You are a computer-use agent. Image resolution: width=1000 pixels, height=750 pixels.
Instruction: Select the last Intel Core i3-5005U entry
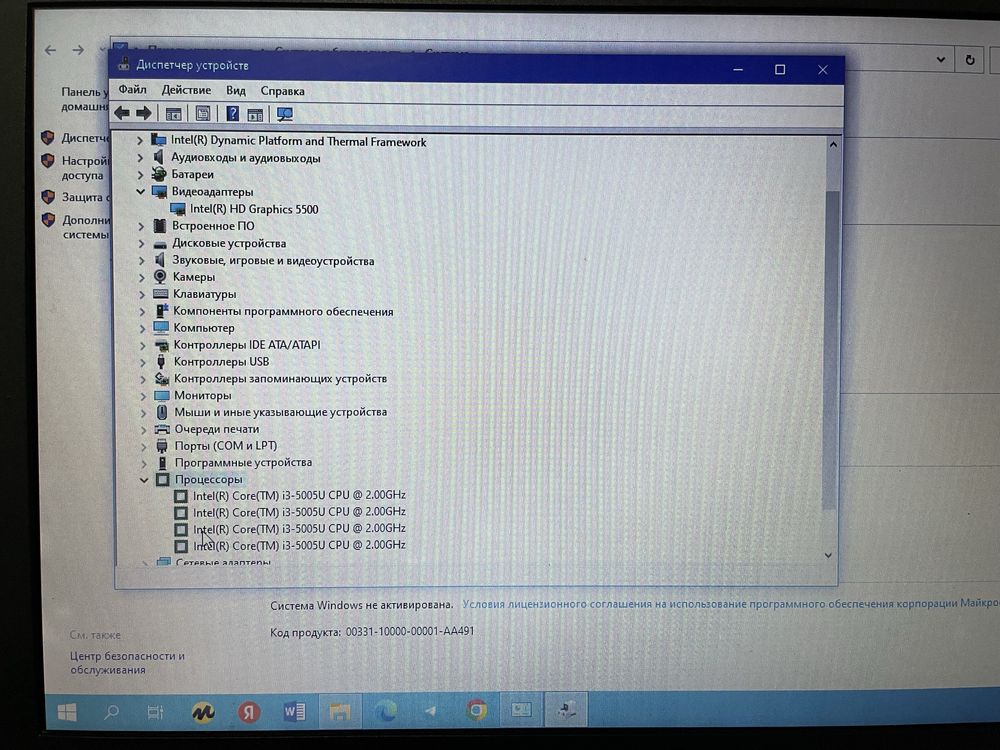tap(299, 545)
